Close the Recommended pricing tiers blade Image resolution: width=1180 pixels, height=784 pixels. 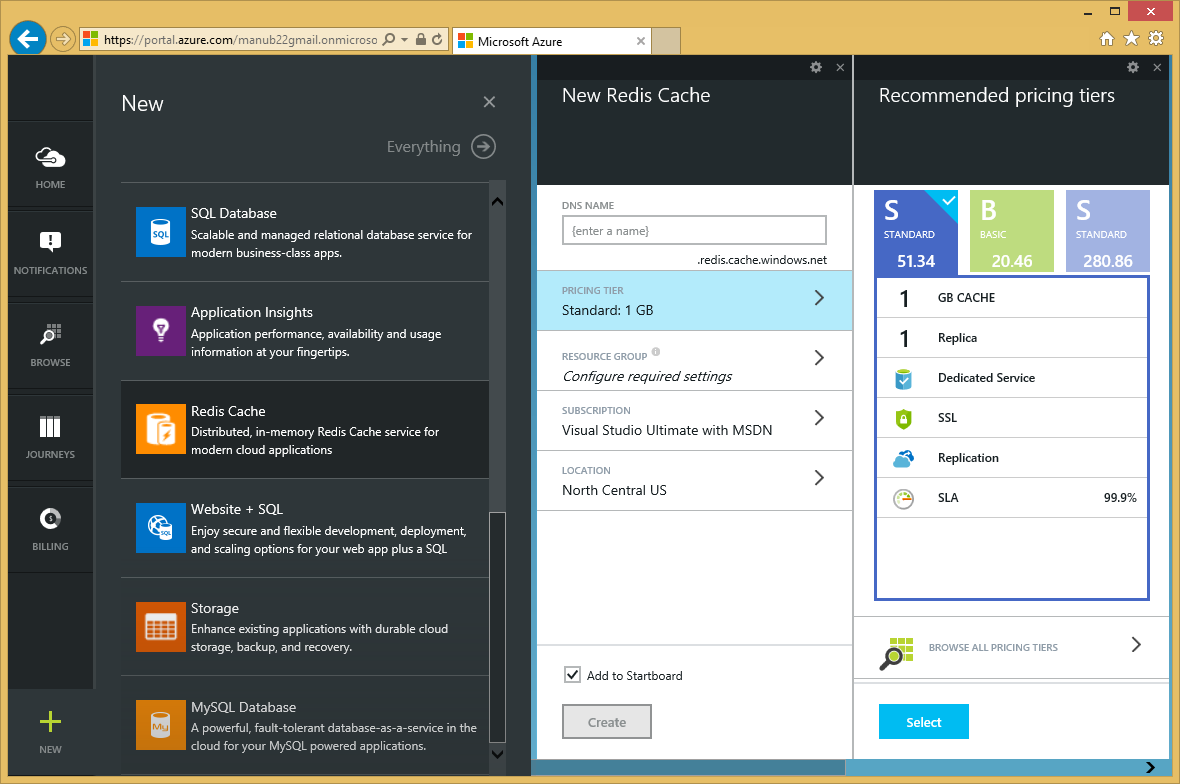pyautogui.click(x=1157, y=68)
